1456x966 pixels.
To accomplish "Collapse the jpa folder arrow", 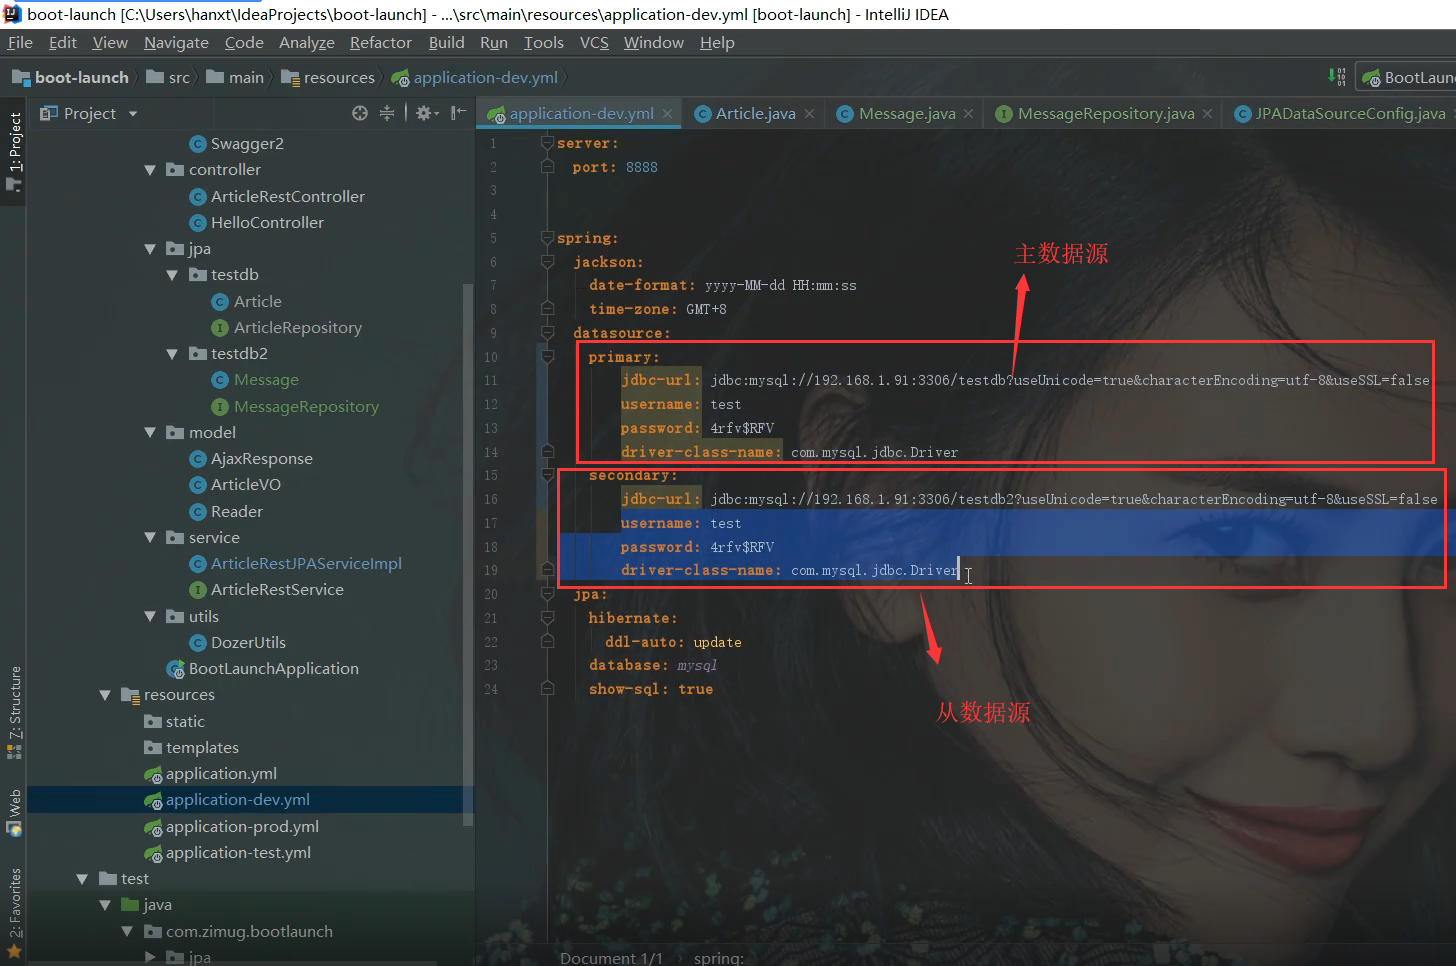I will 150,249.
